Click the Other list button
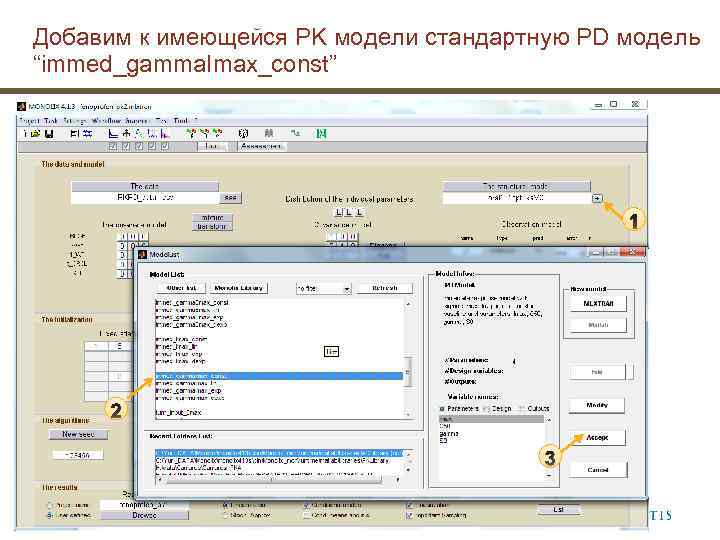The image size is (720, 540). pos(181,288)
